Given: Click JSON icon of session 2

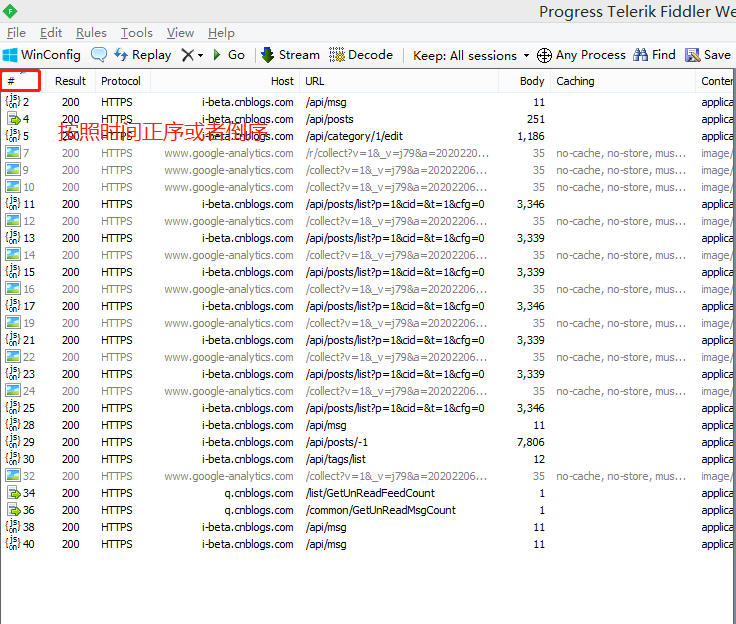Looking at the screenshot, I should click(x=13, y=101).
